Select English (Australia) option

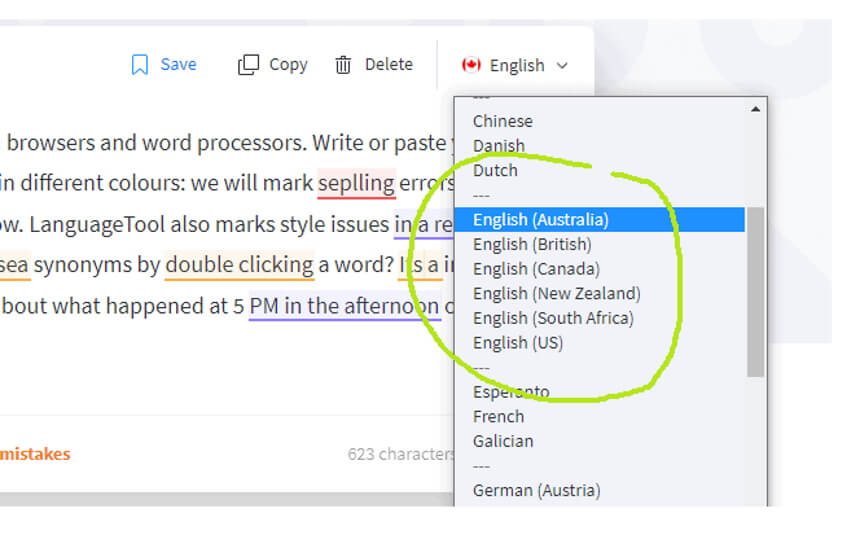599,219
